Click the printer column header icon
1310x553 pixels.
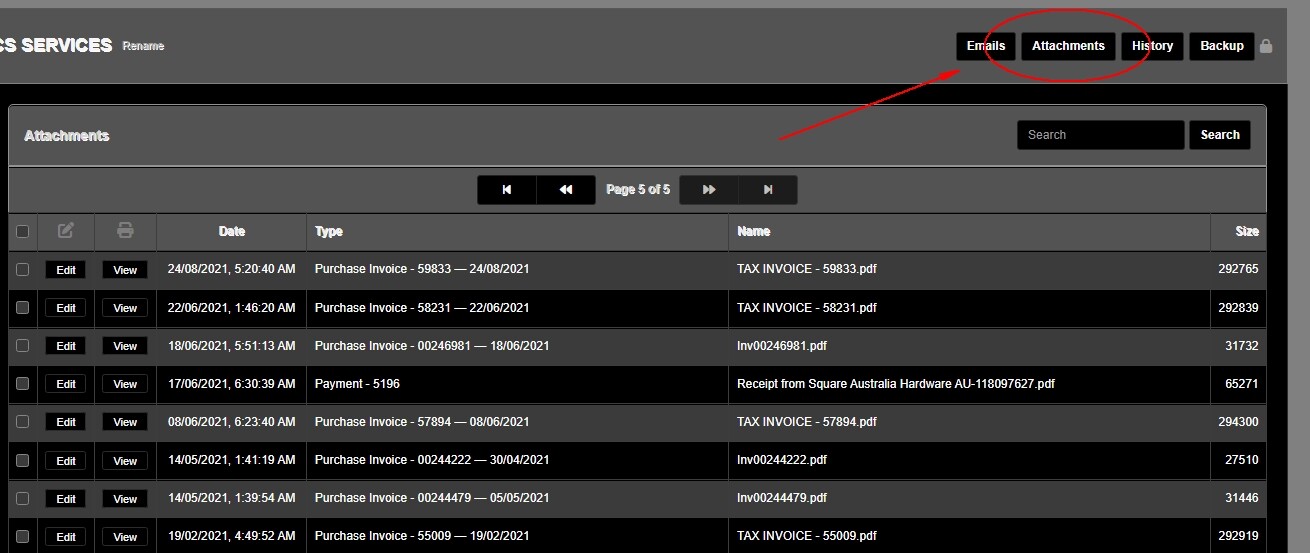(x=125, y=231)
